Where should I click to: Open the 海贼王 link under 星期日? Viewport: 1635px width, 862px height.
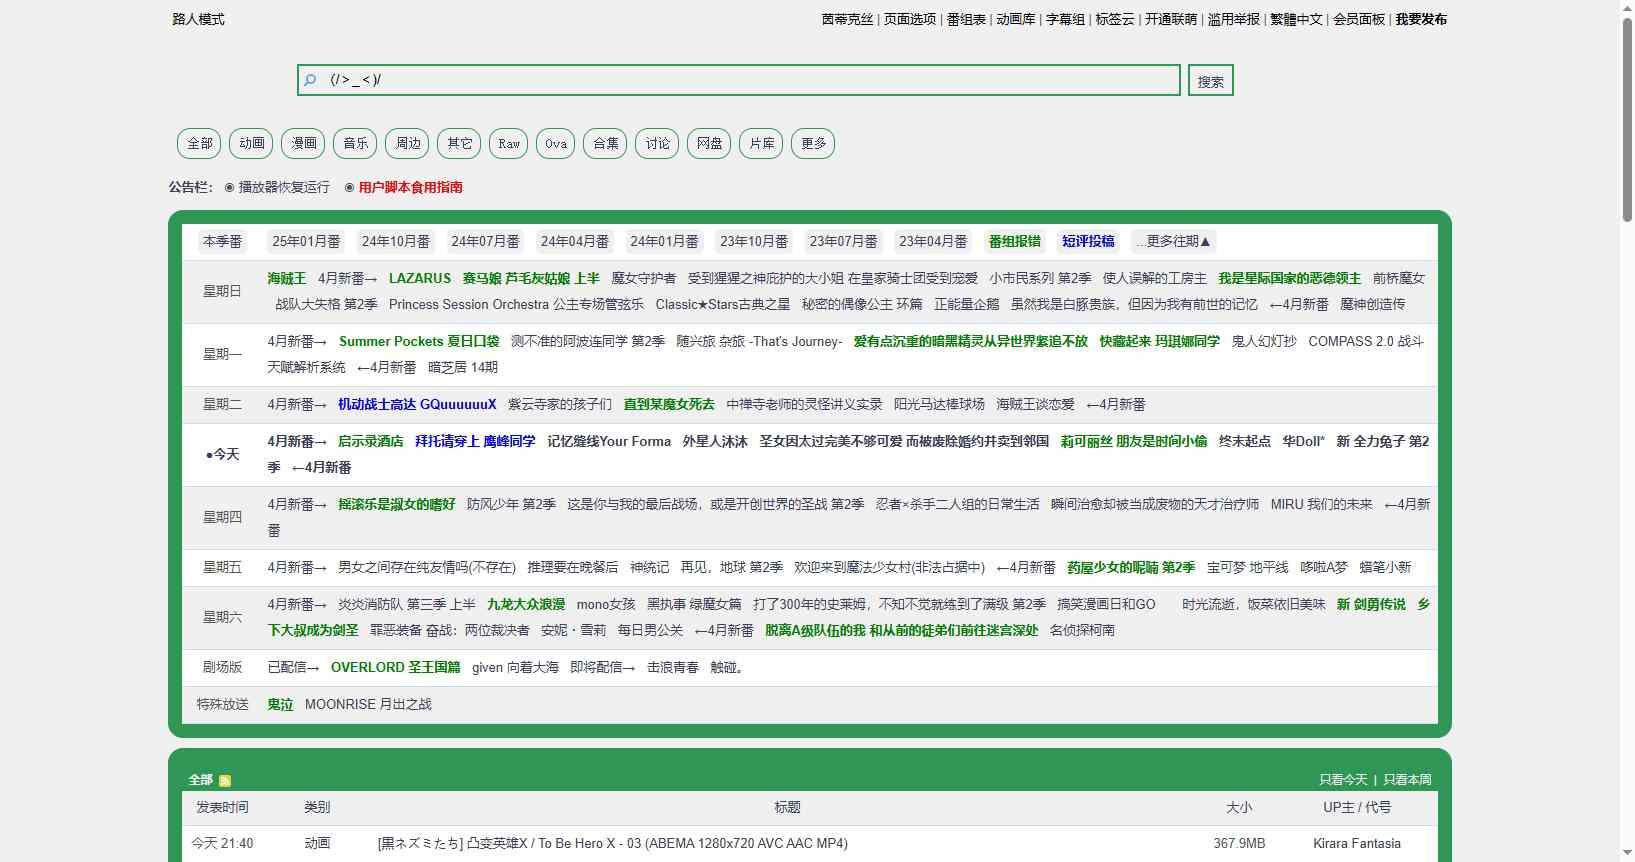(286, 278)
